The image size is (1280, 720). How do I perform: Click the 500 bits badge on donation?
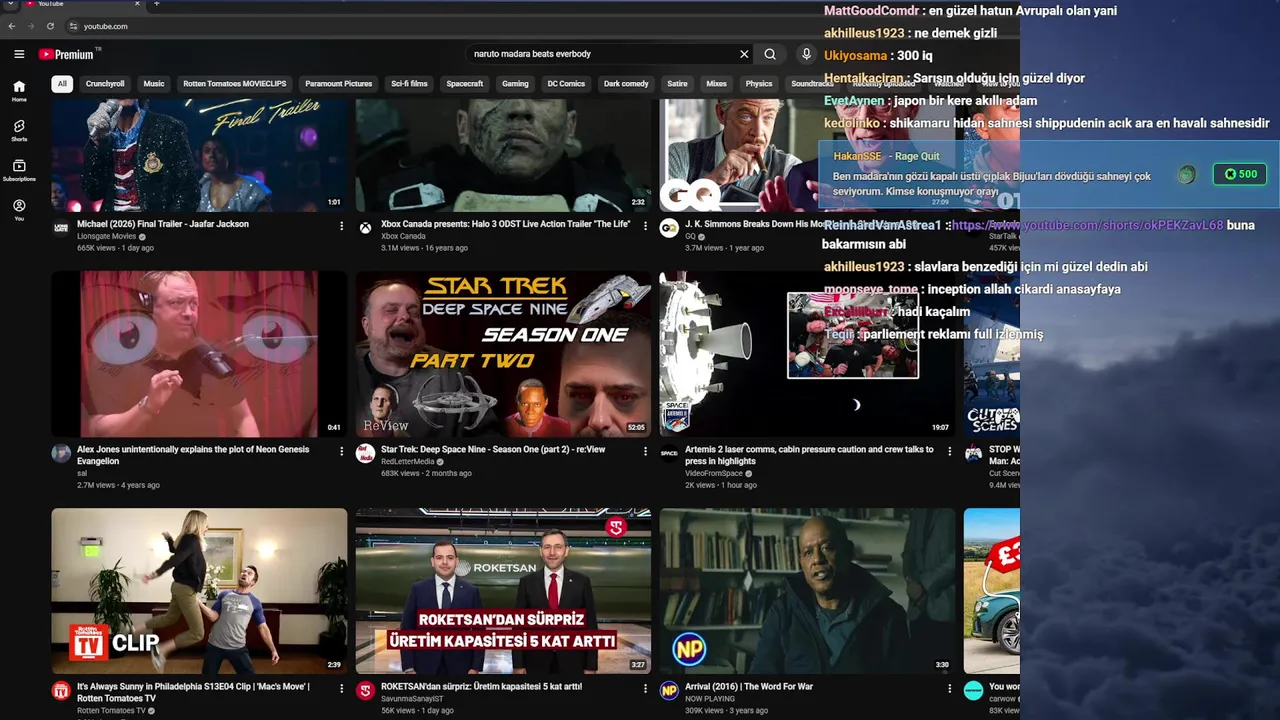(x=1240, y=174)
